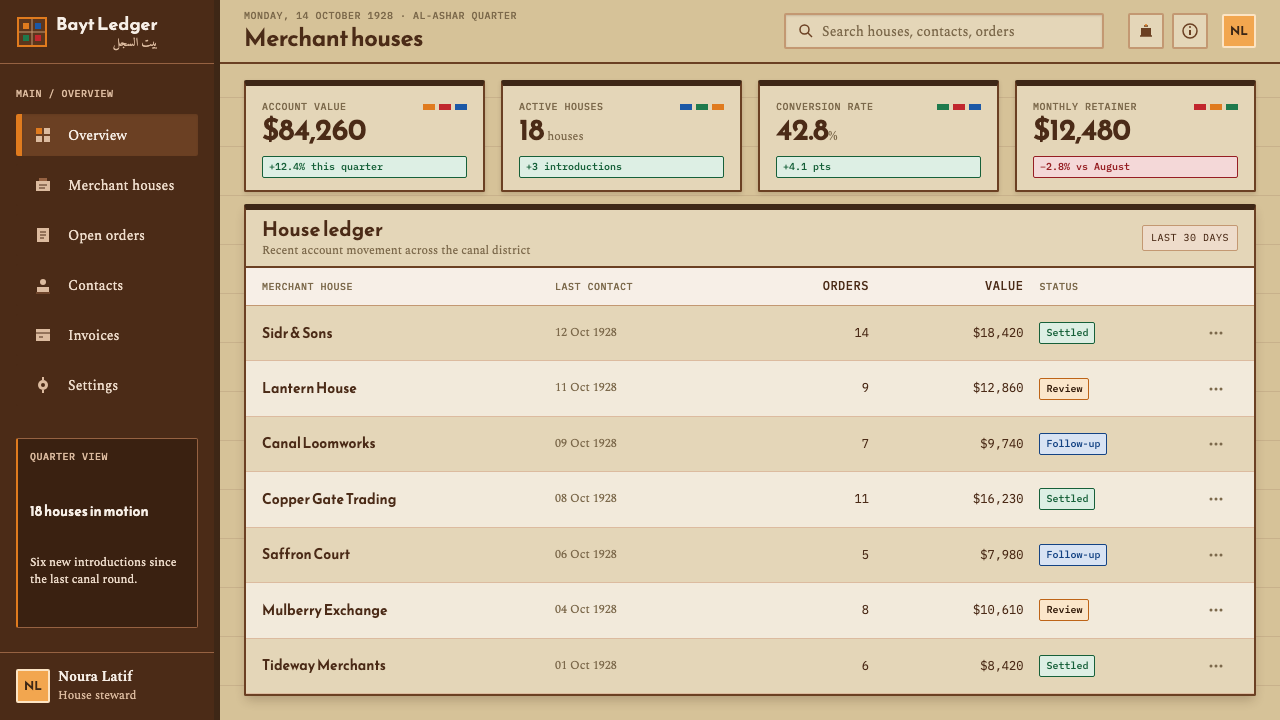The image size is (1280, 720).
Task: Open the more options for Canal Loomworks
Action: pyautogui.click(x=1216, y=444)
